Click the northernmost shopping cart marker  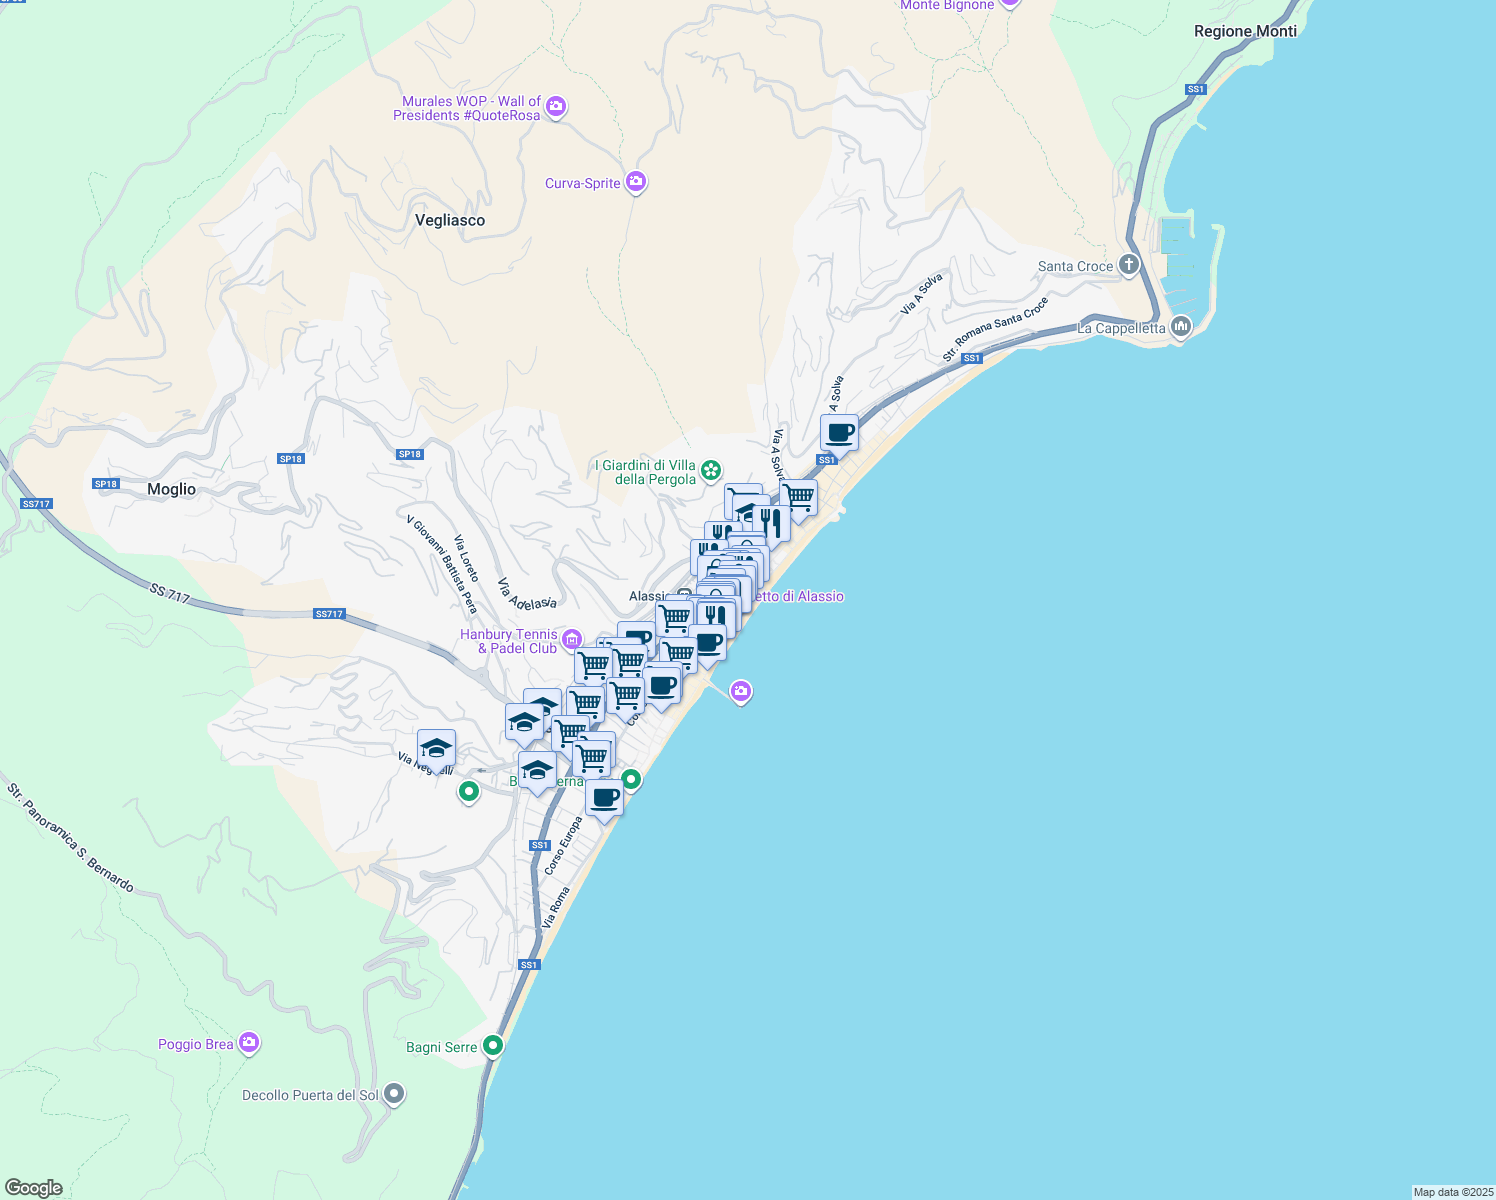[798, 497]
